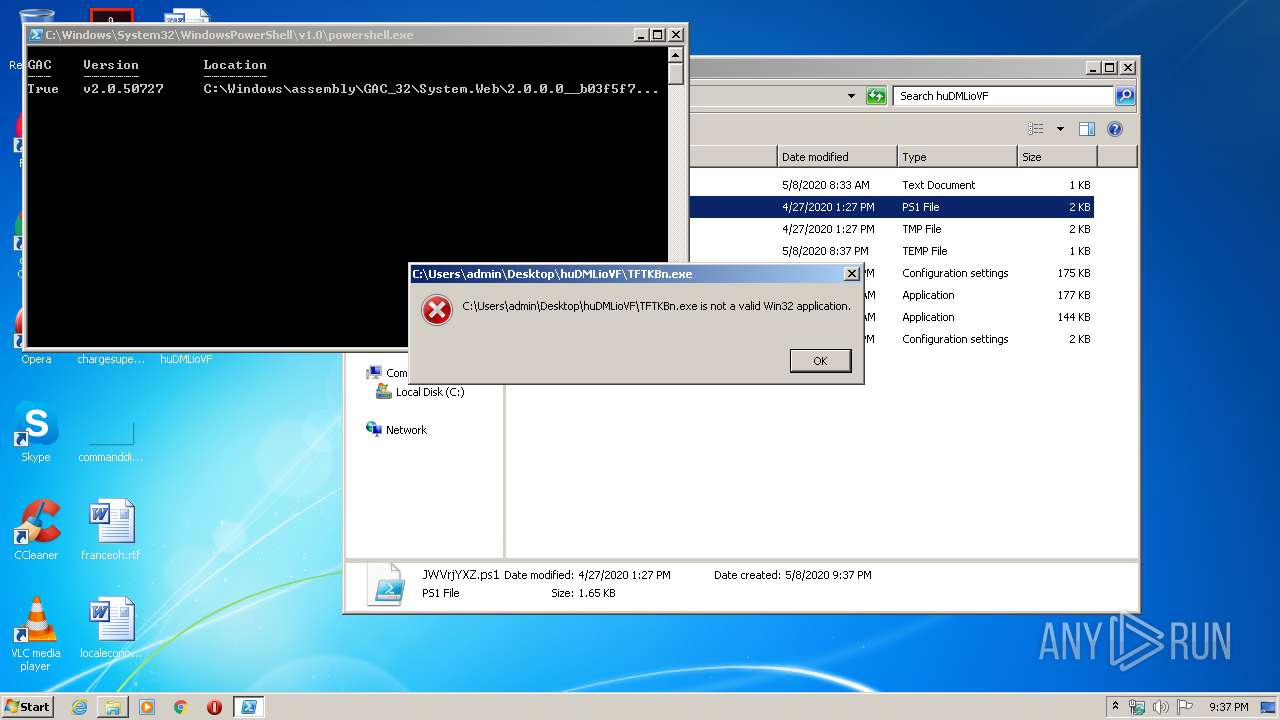Open Windows Explorer taskbar button
Viewport: 1280px width, 720px height.
click(113, 707)
